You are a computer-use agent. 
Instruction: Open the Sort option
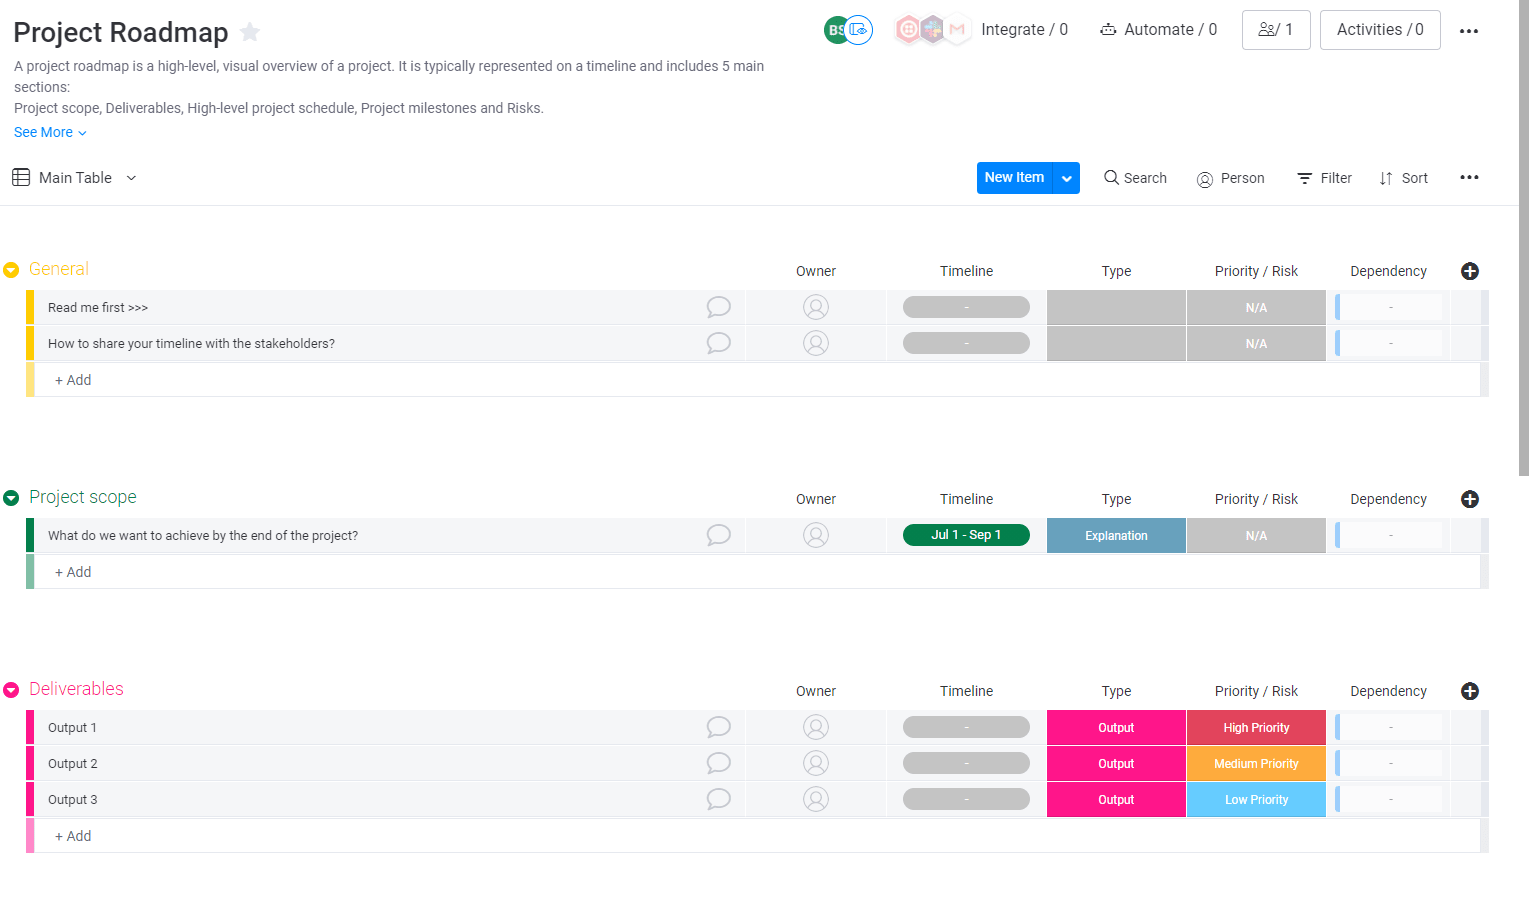click(x=1404, y=178)
